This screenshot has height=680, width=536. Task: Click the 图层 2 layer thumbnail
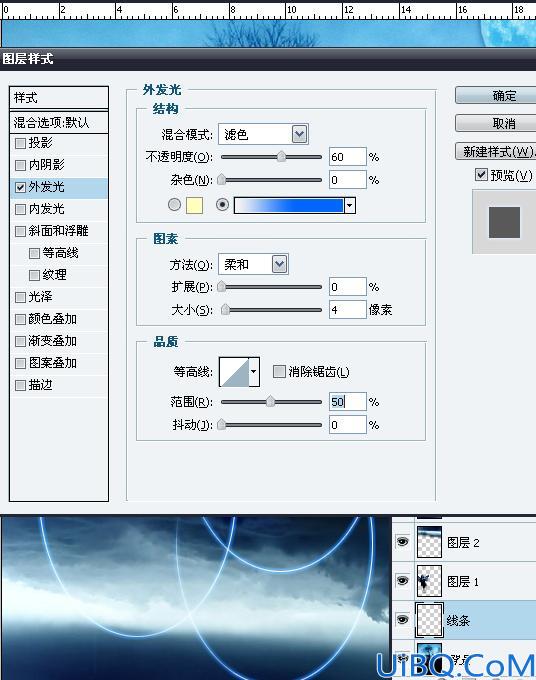click(x=429, y=542)
